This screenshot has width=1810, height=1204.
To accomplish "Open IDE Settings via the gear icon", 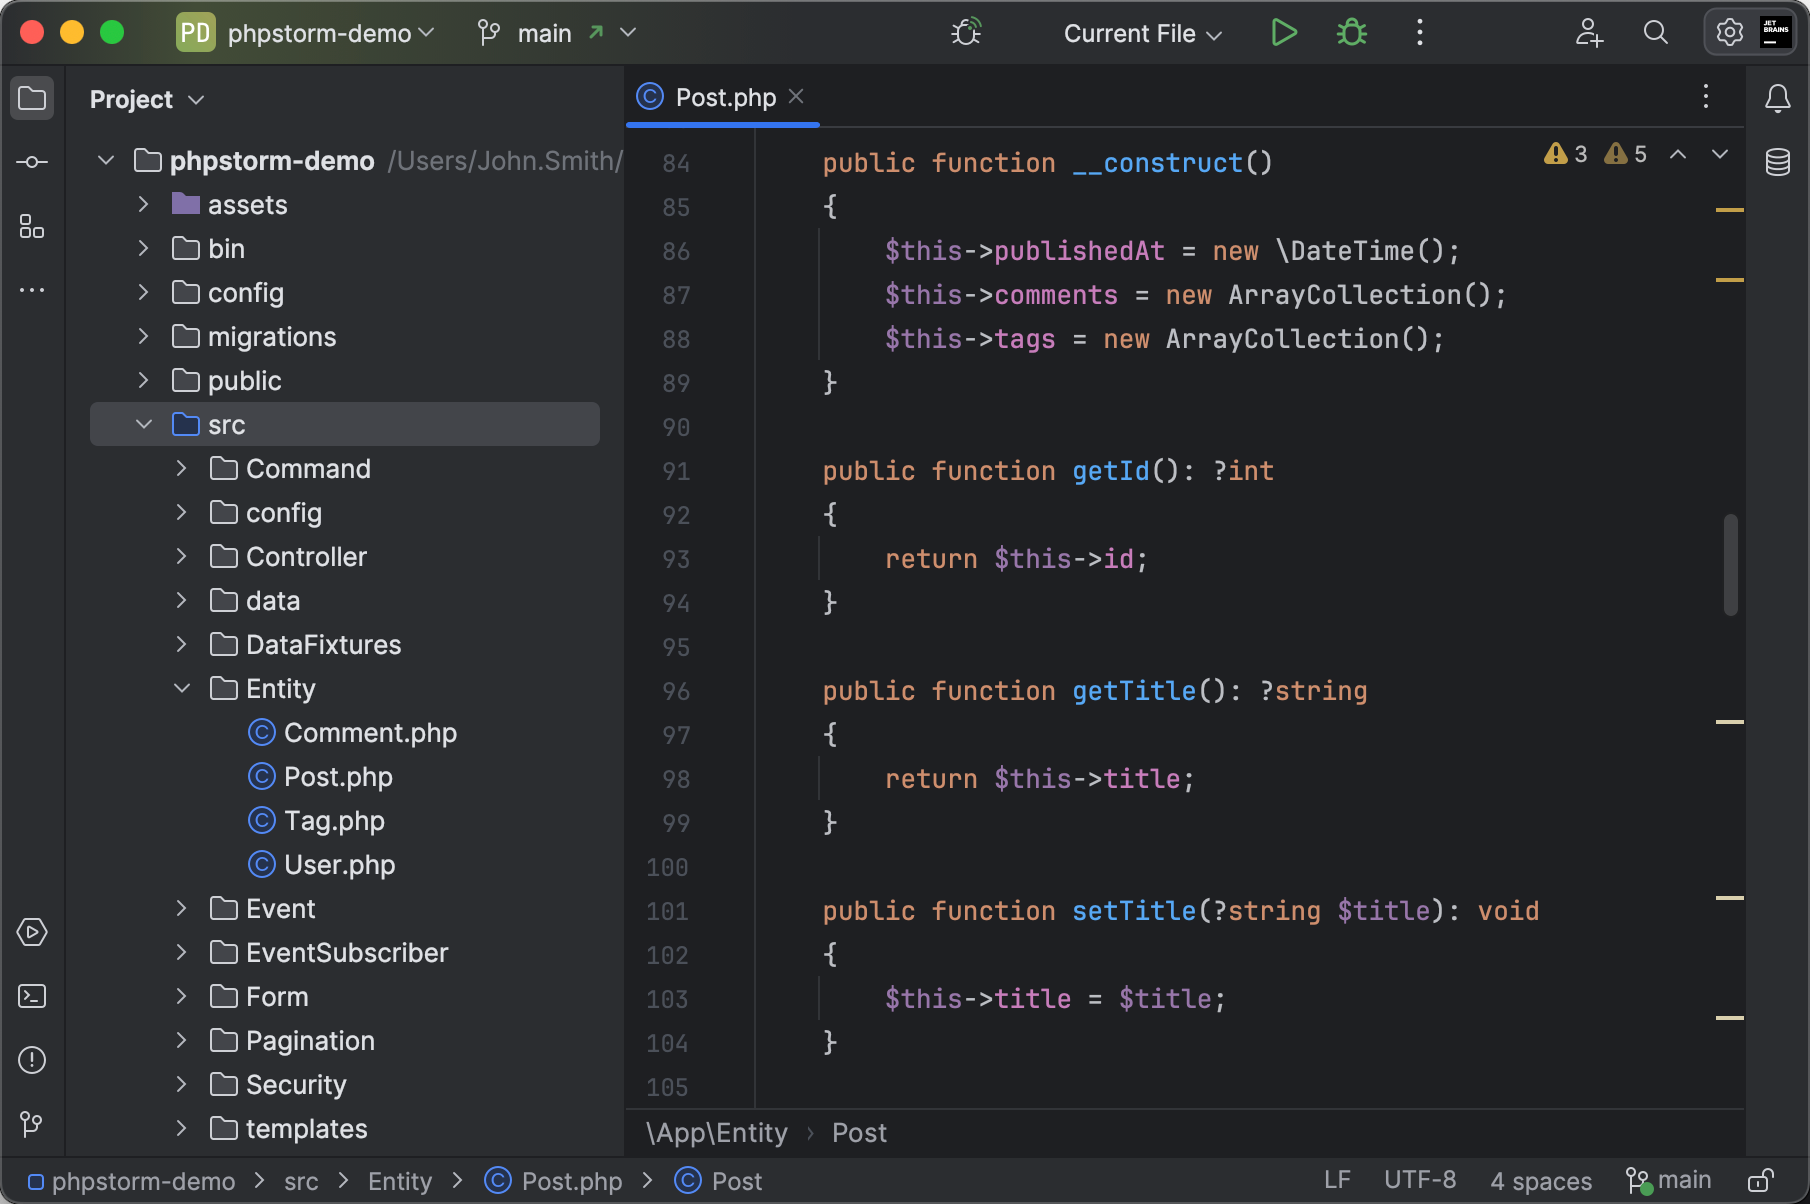I will [x=1729, y=32].
